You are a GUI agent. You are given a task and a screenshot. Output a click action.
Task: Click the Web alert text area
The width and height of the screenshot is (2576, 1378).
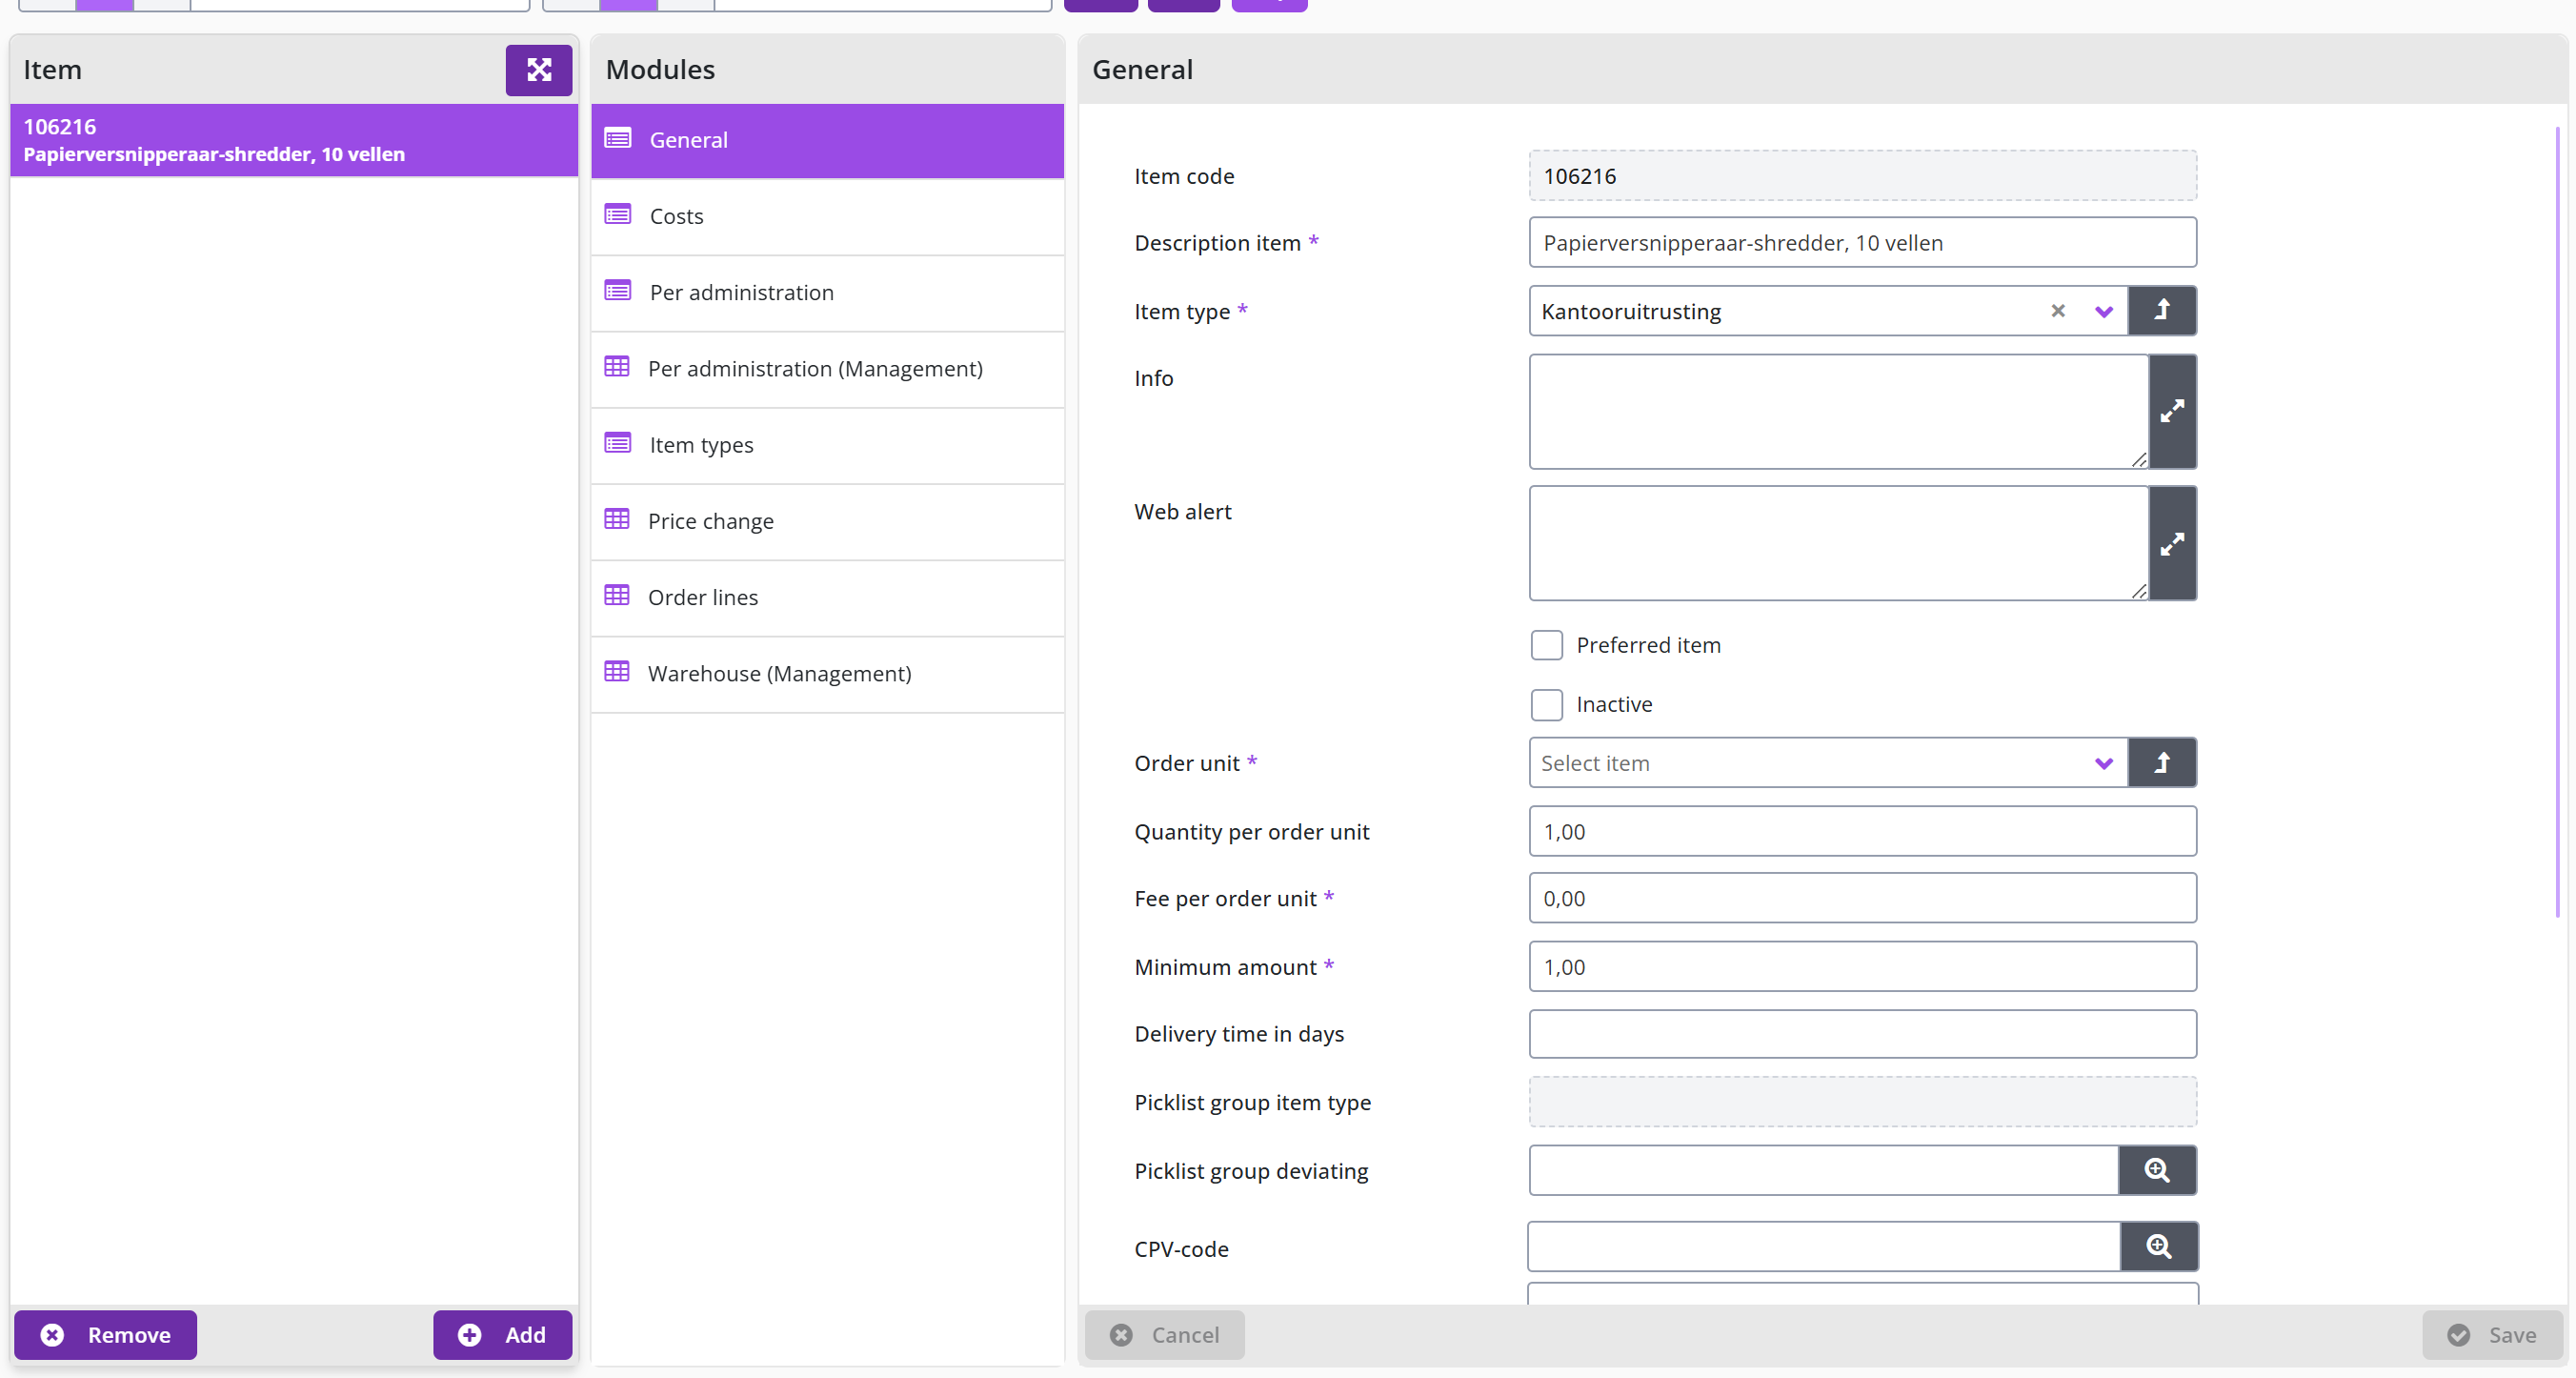(1839, 544)
